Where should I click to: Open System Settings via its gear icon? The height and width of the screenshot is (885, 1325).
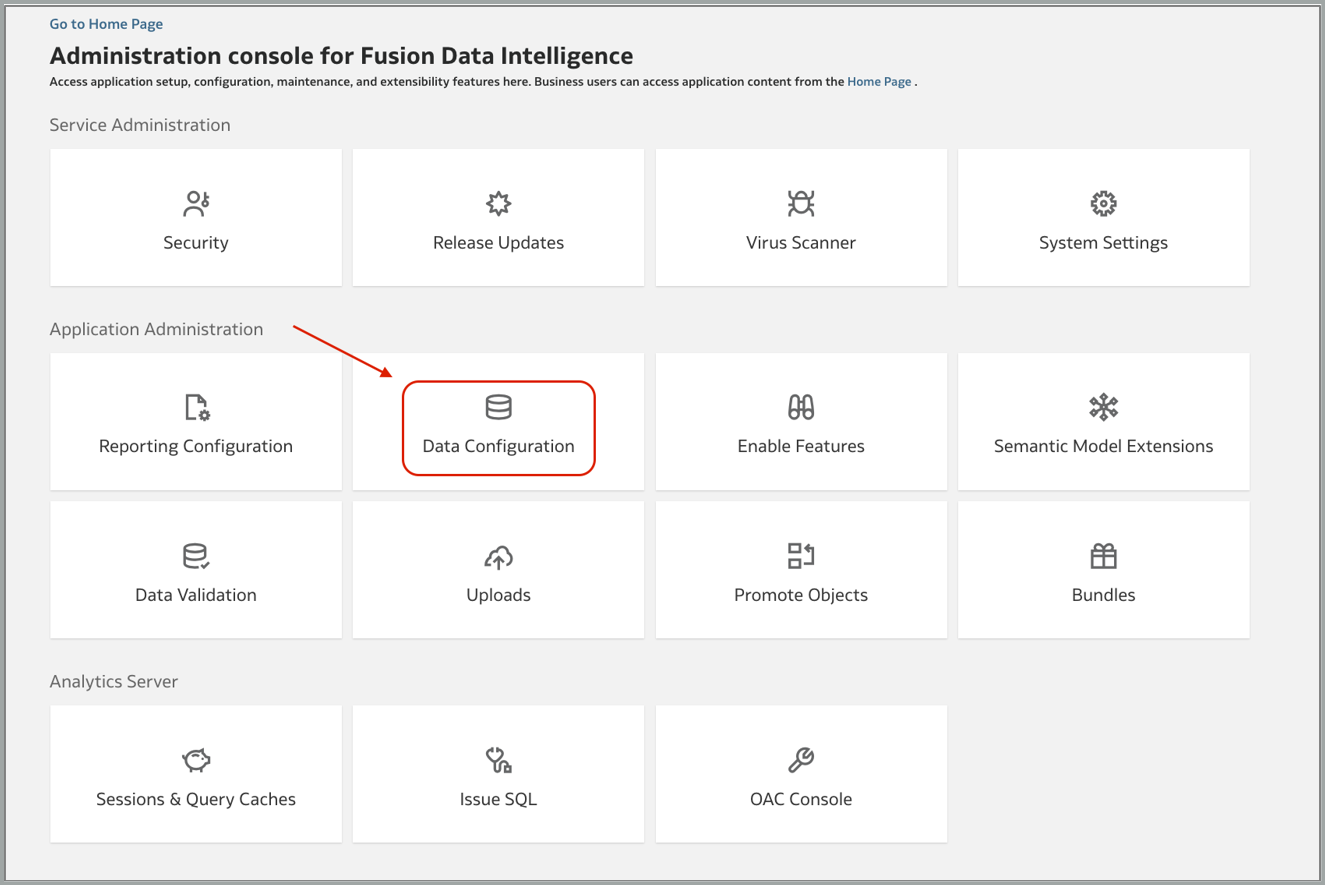(1103, 203)
